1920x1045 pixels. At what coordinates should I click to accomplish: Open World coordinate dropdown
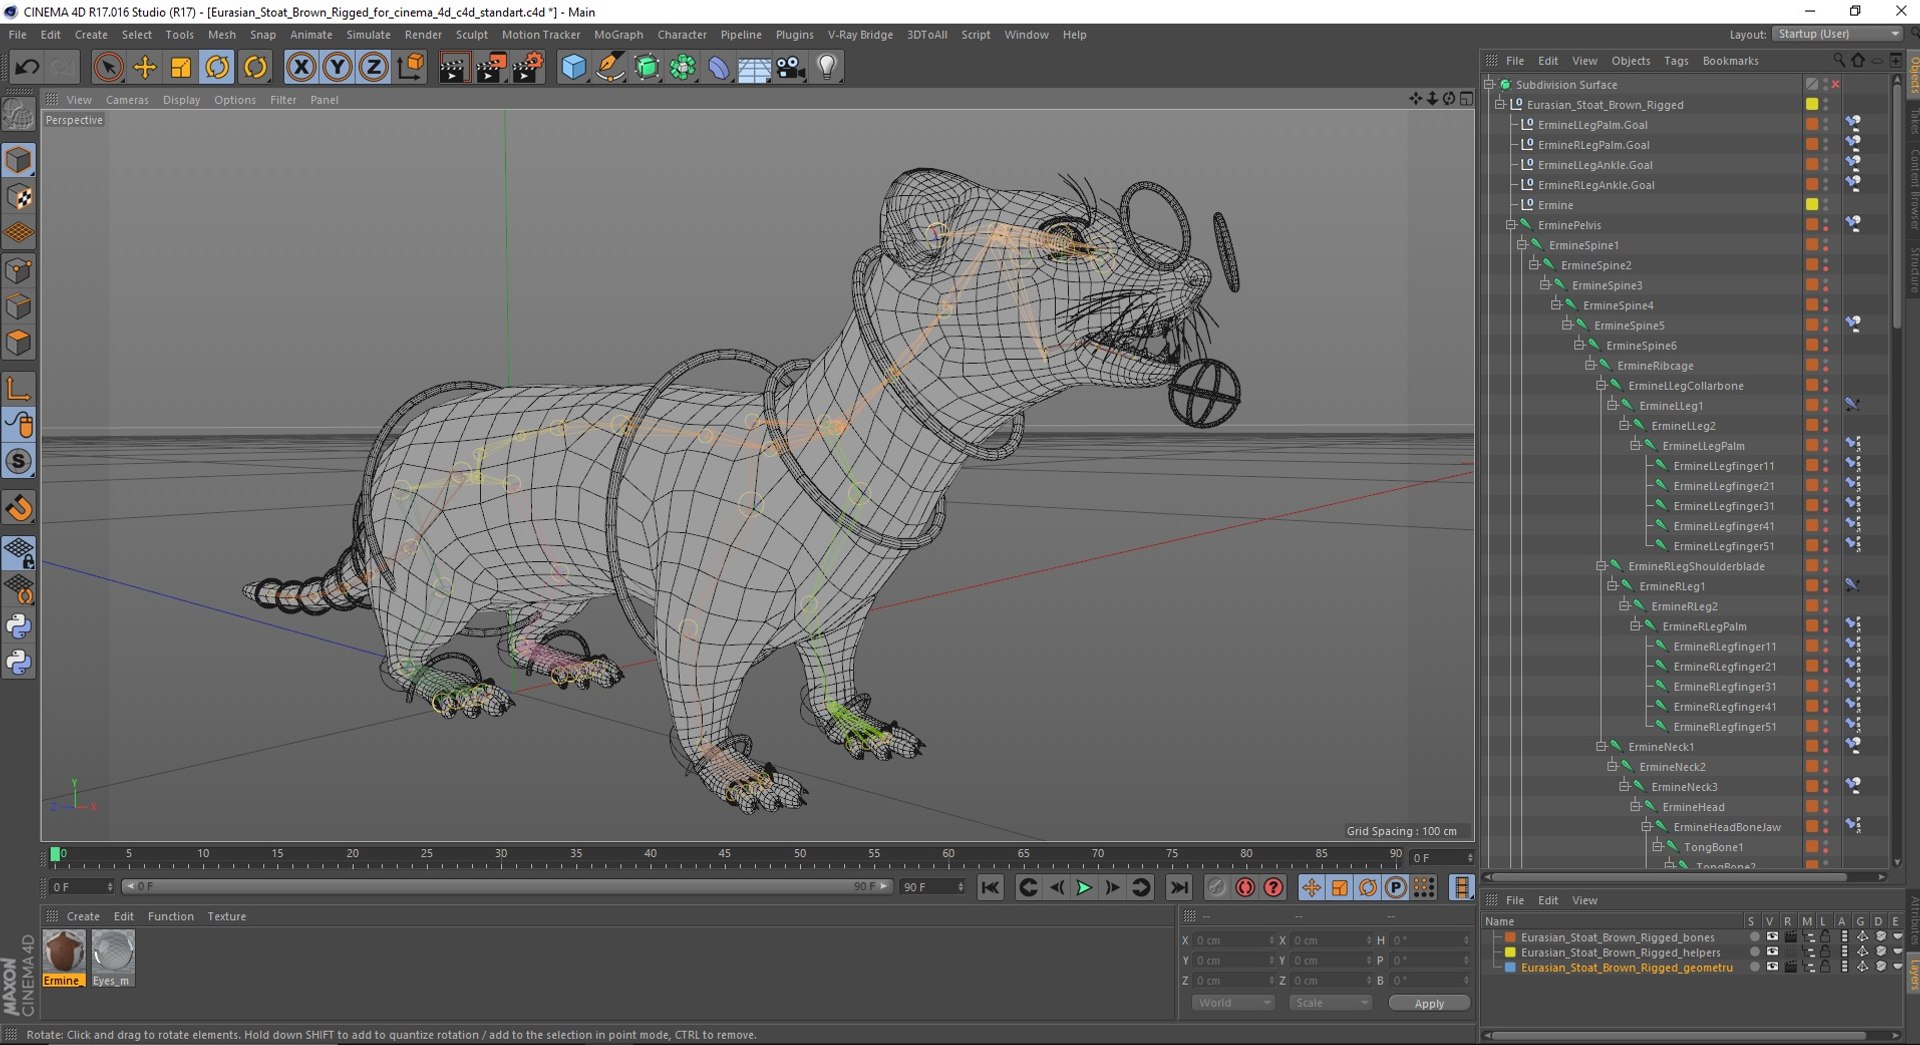coord(1232,1003)
